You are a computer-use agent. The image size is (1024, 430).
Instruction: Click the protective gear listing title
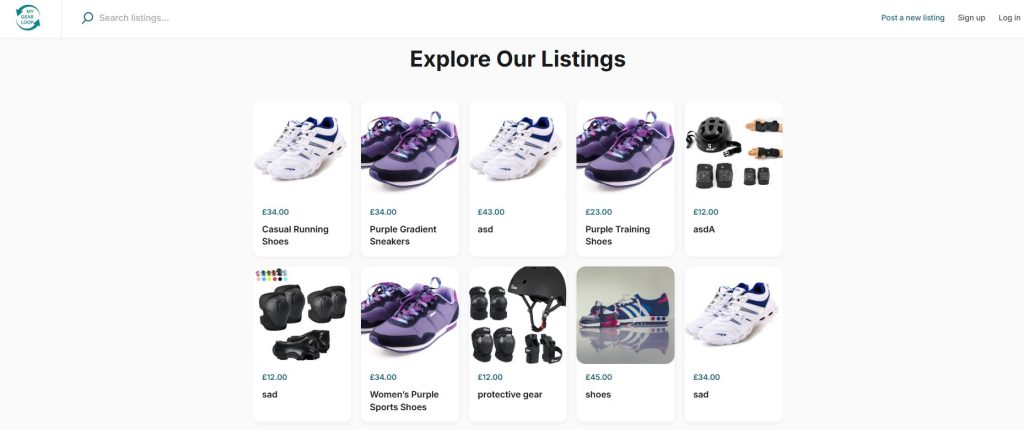coord(510,395)
